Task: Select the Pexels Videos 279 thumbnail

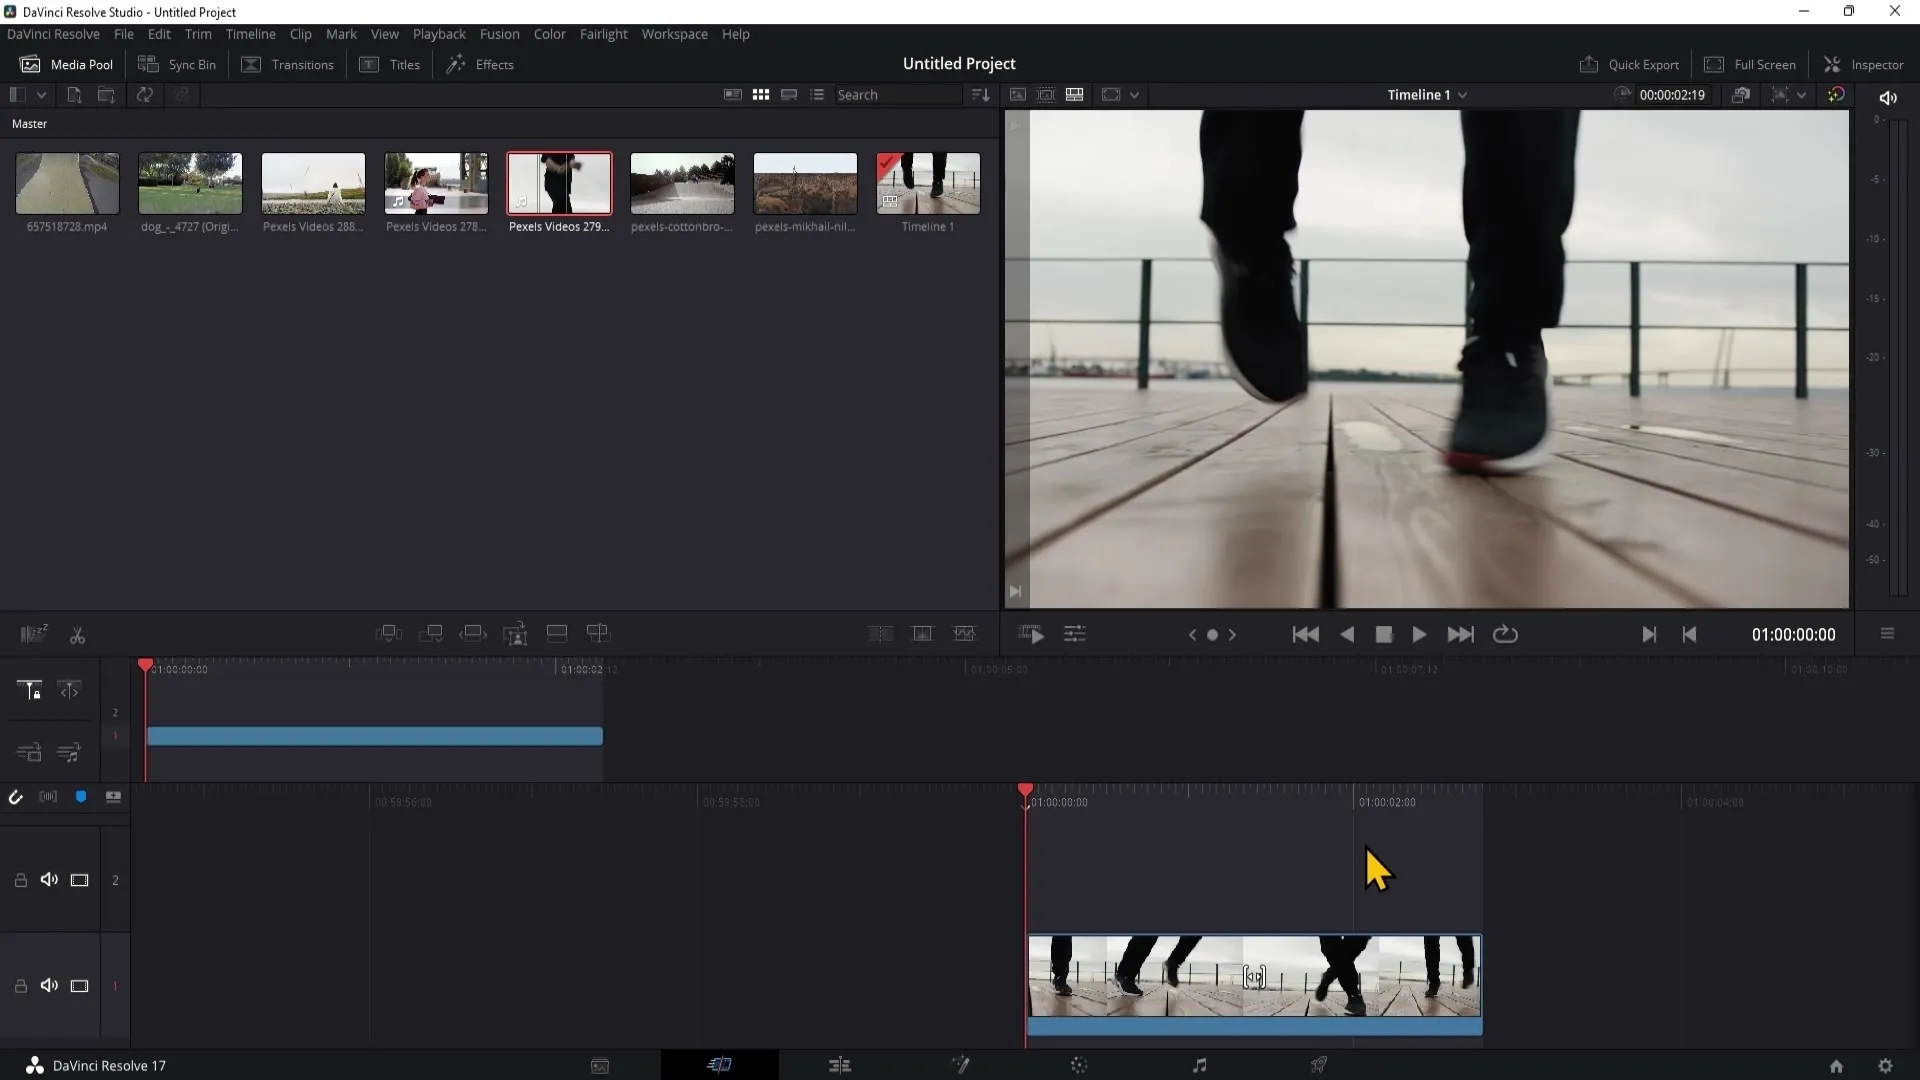Action: click(559, 183)
